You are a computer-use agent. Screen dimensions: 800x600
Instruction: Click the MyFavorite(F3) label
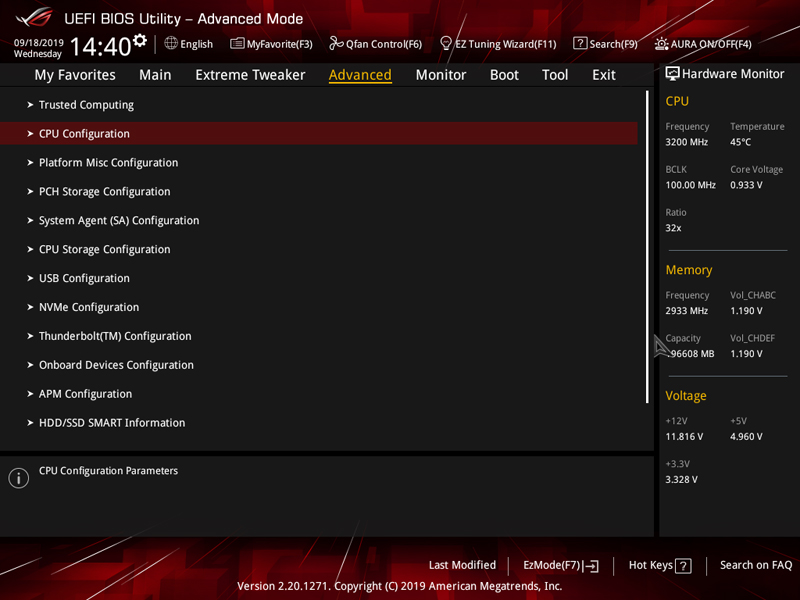pos(280,44)
